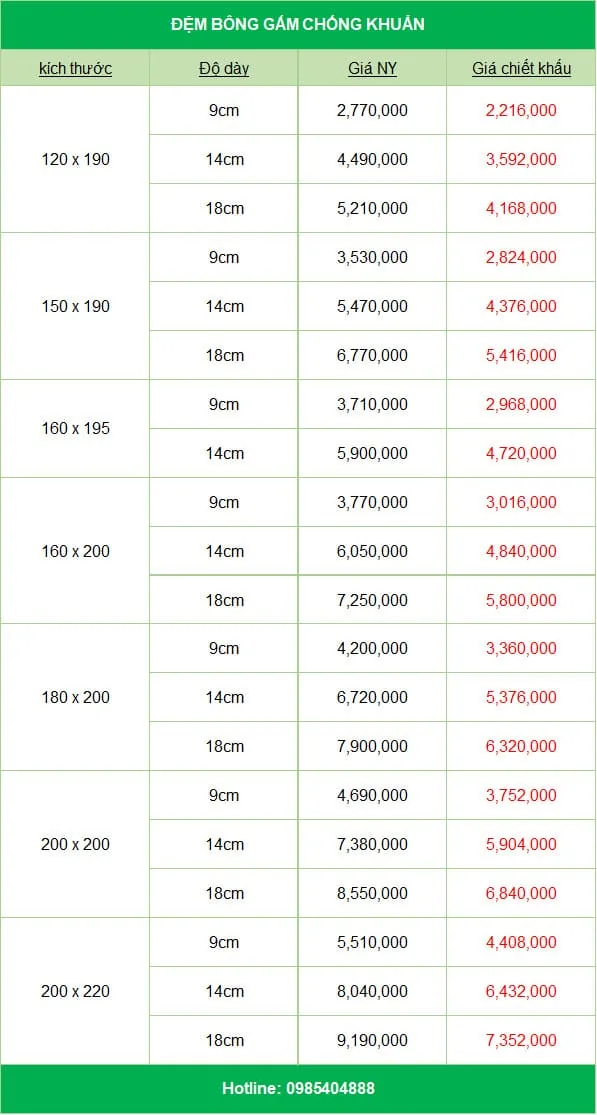The height and width of the screenshot is (1115, 597).
Task: Click the ĐỆM BÔNG GẤM CHỐNG KHUẨN title banner
Action: pos(298,25)
